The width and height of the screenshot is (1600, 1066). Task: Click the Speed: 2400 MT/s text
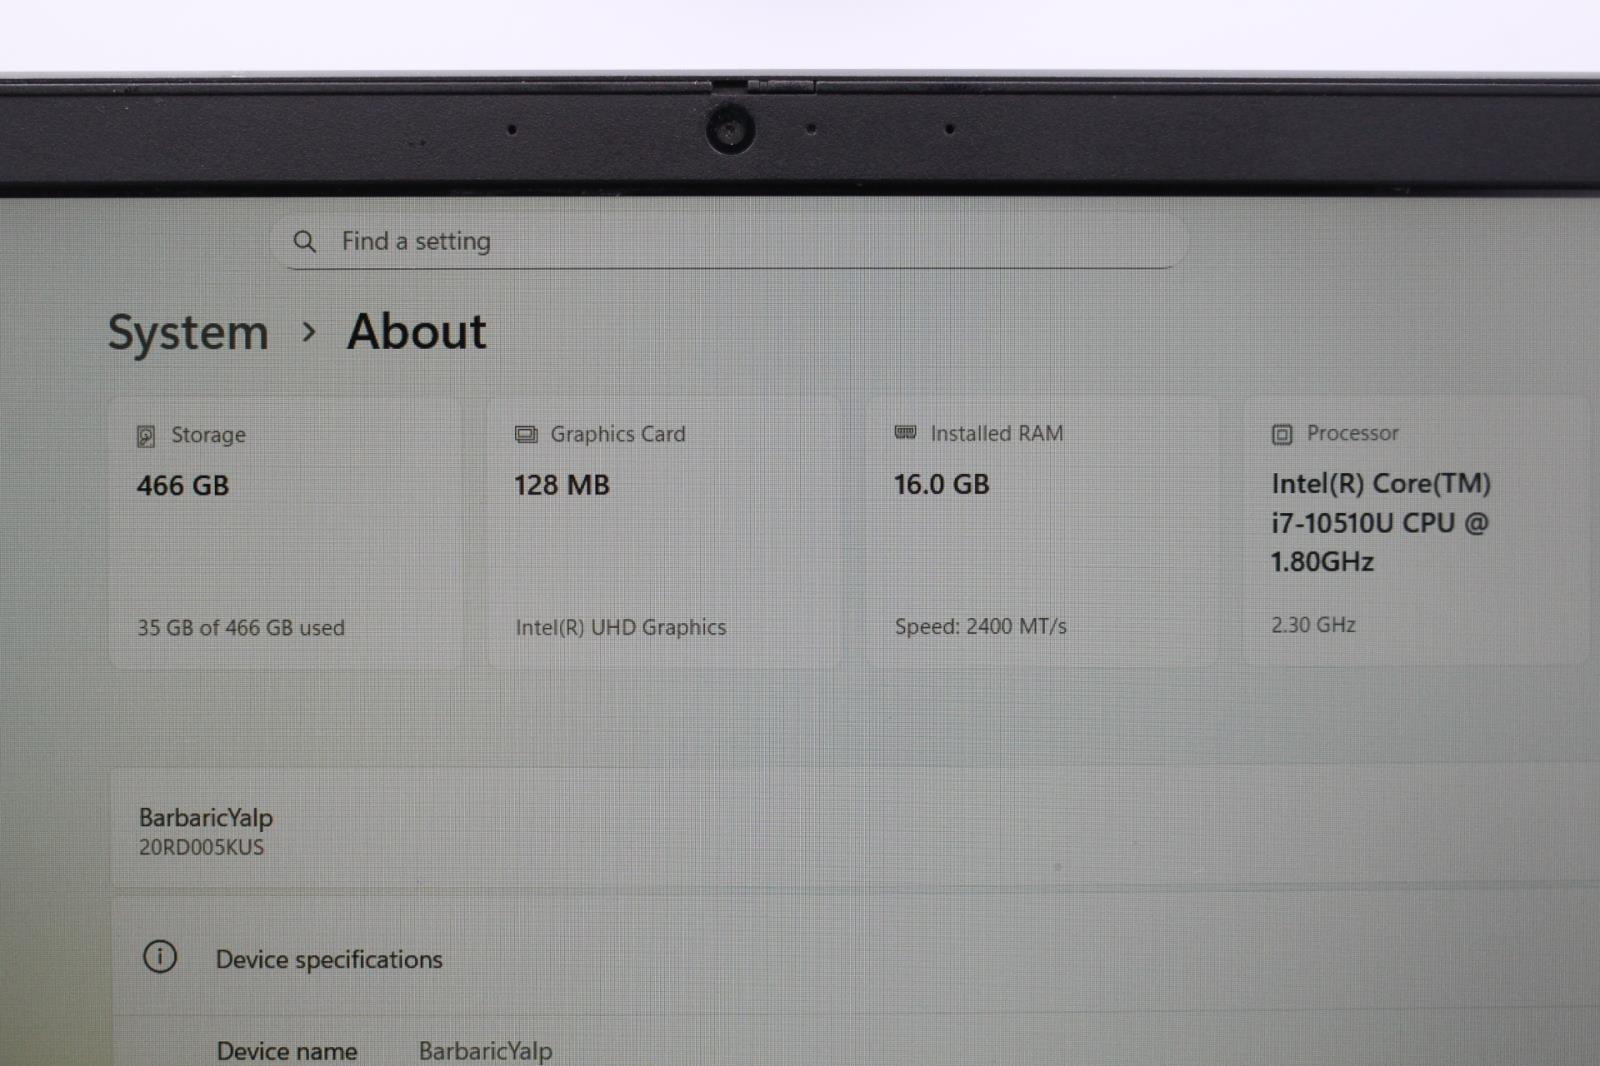[x=980, y=627]
